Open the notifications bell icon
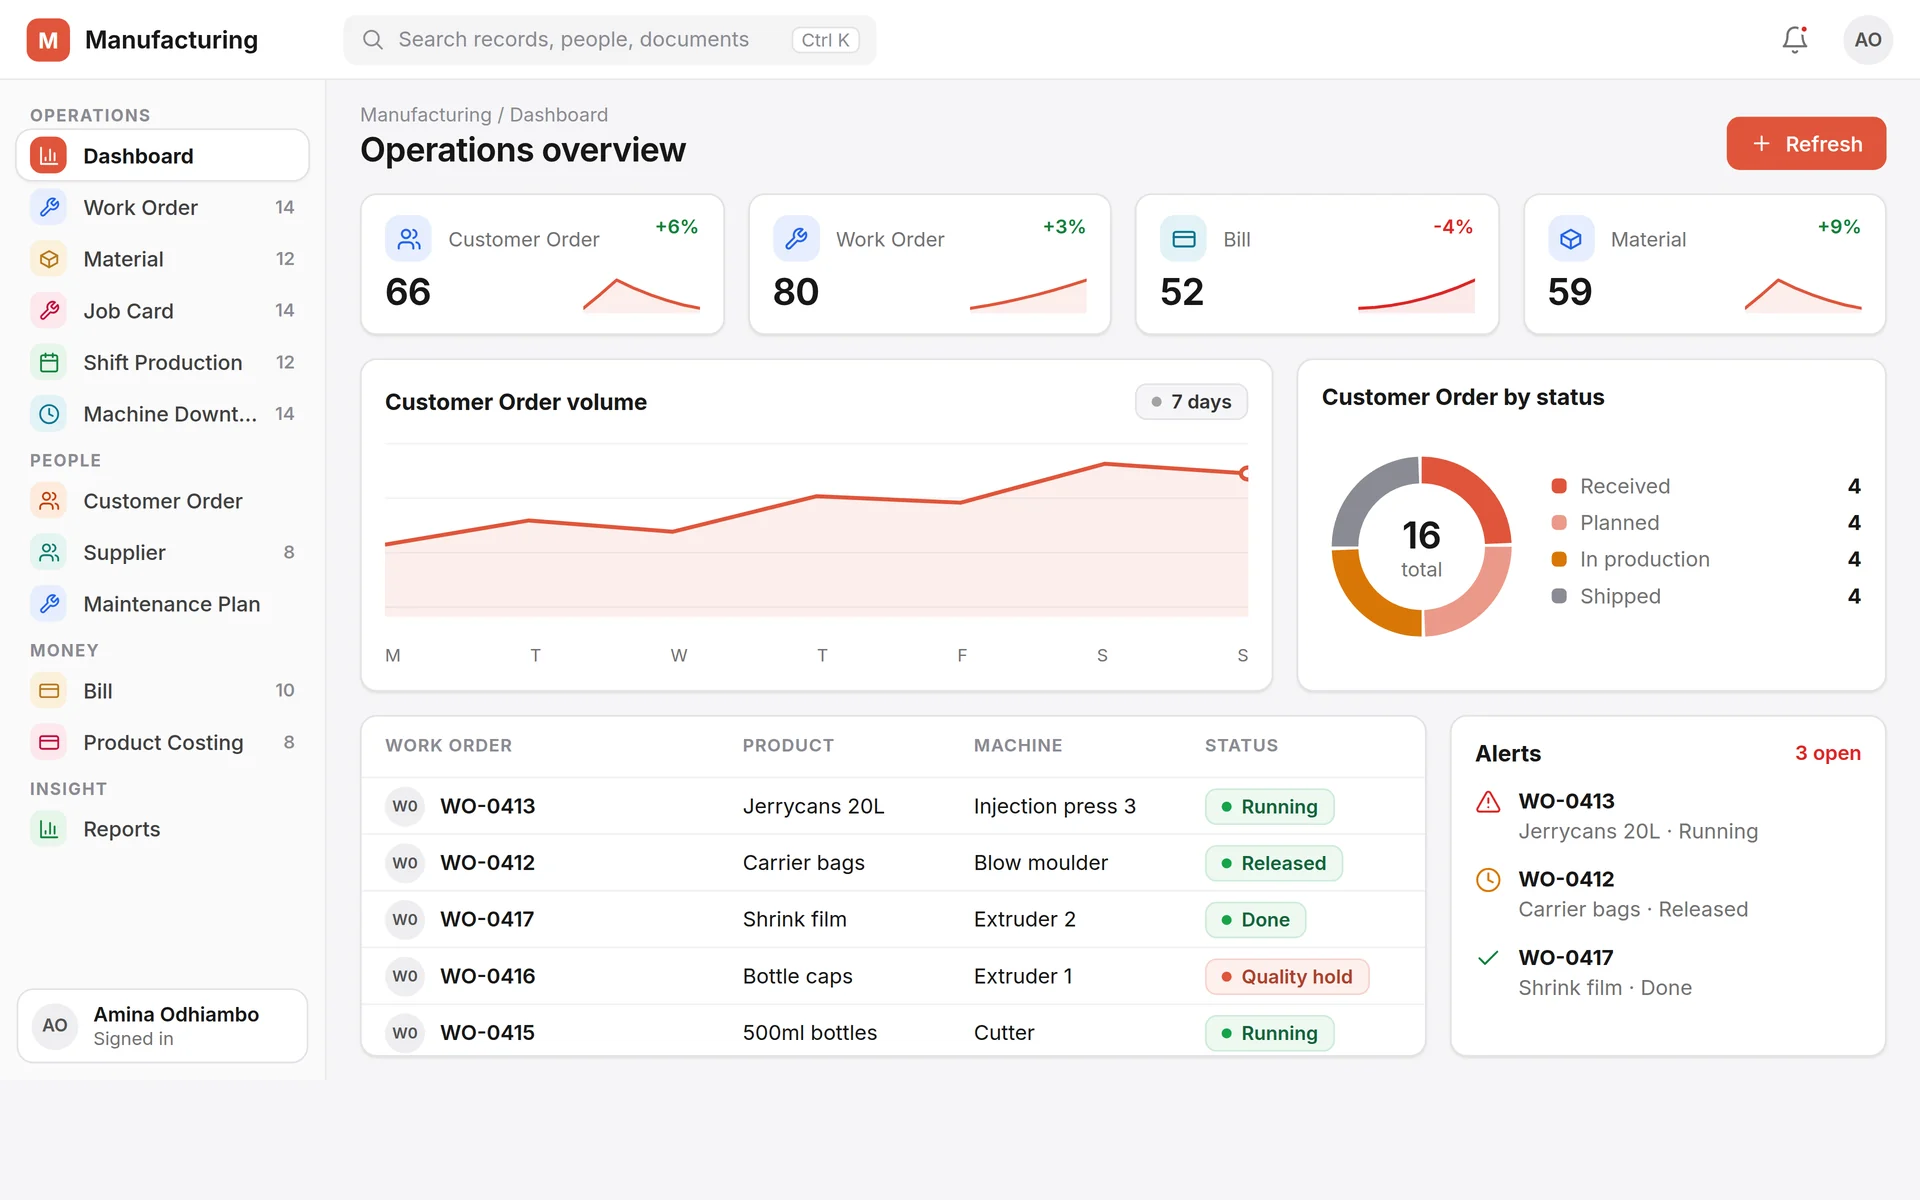 [1795, 40]
